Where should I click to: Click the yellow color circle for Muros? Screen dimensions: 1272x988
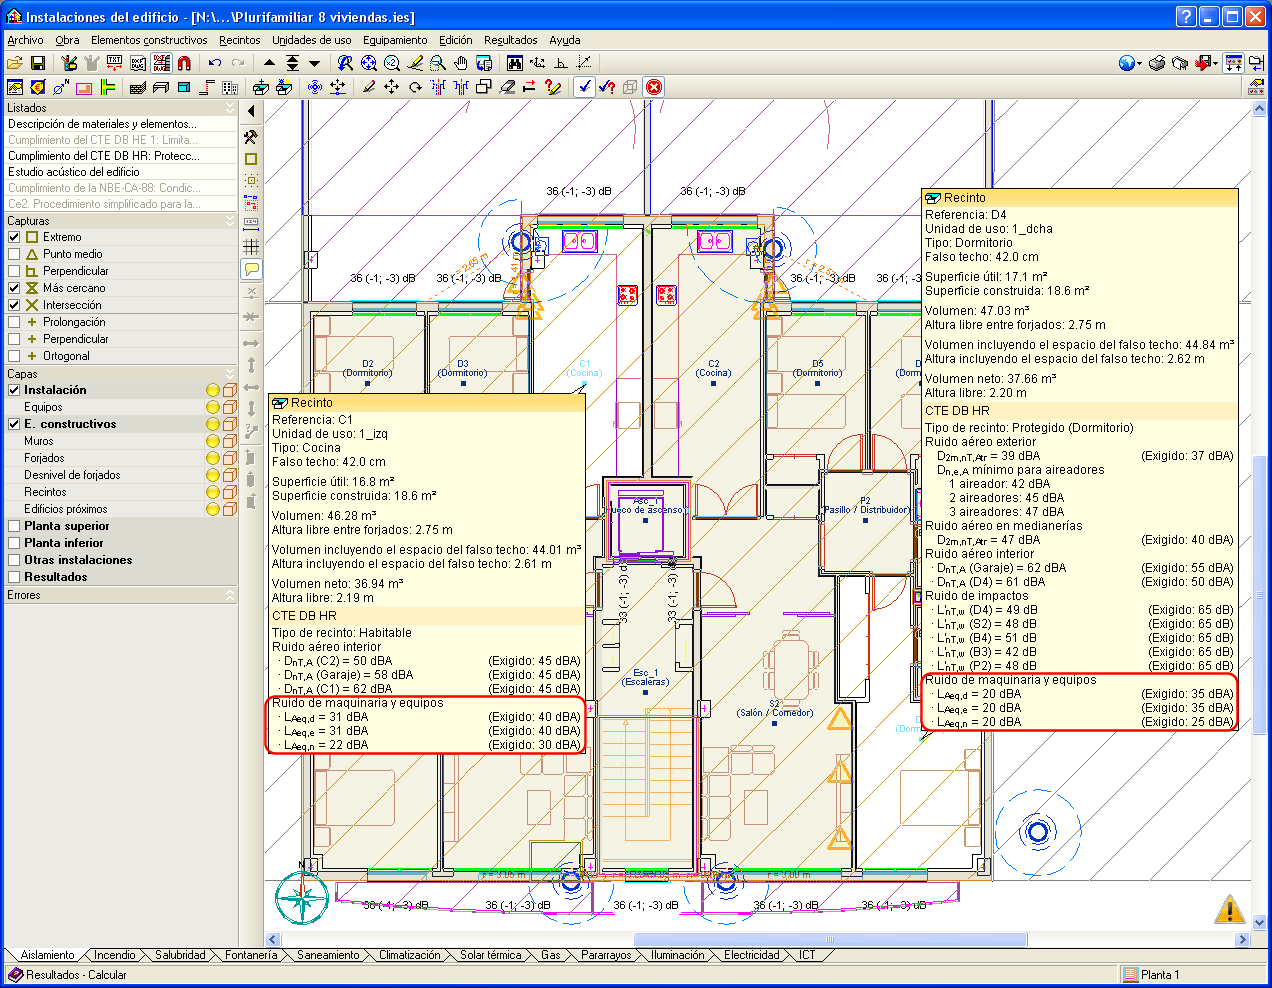point(212,441)
